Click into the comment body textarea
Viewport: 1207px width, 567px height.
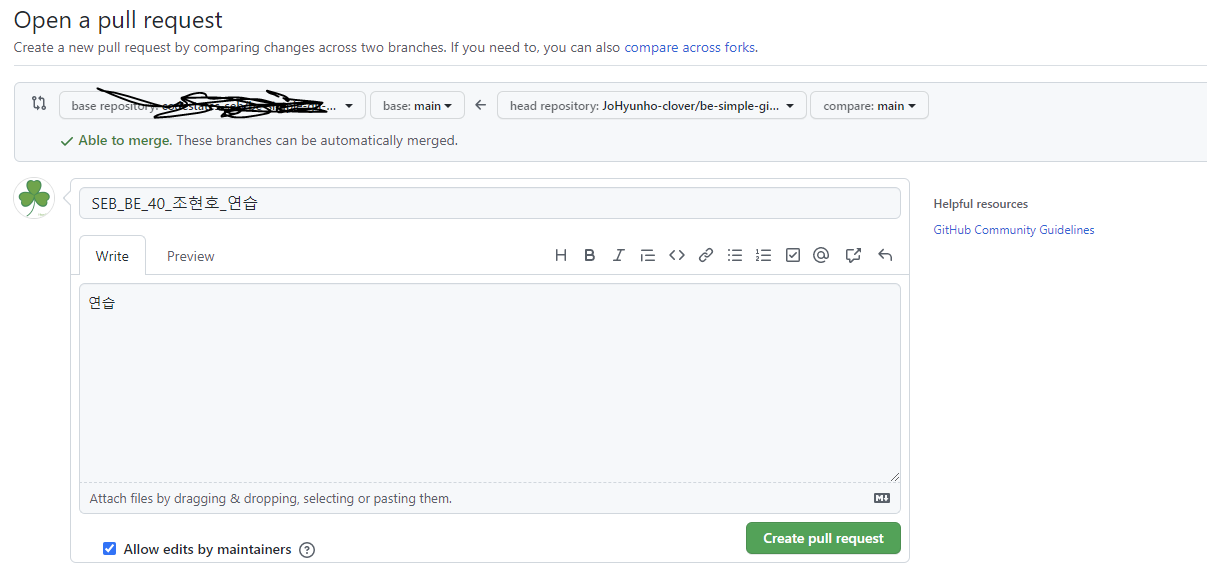click(x=490, y=383)
